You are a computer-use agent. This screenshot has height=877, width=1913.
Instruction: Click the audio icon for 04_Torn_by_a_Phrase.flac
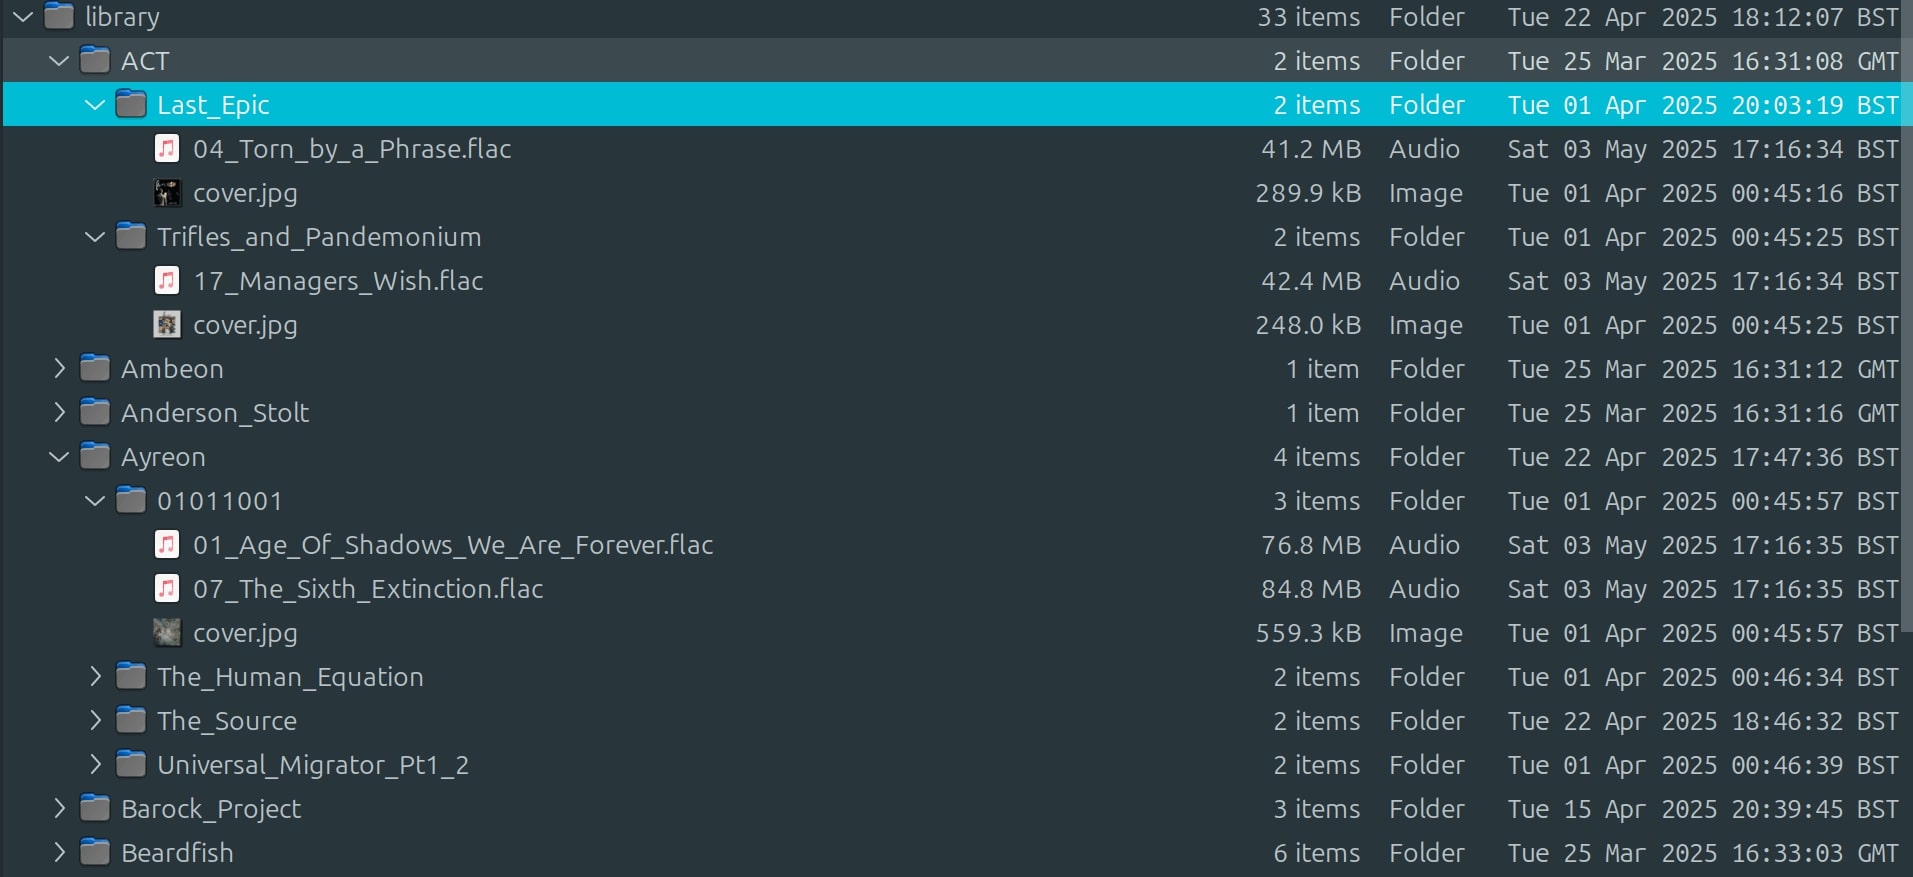[x=167, y=149]
